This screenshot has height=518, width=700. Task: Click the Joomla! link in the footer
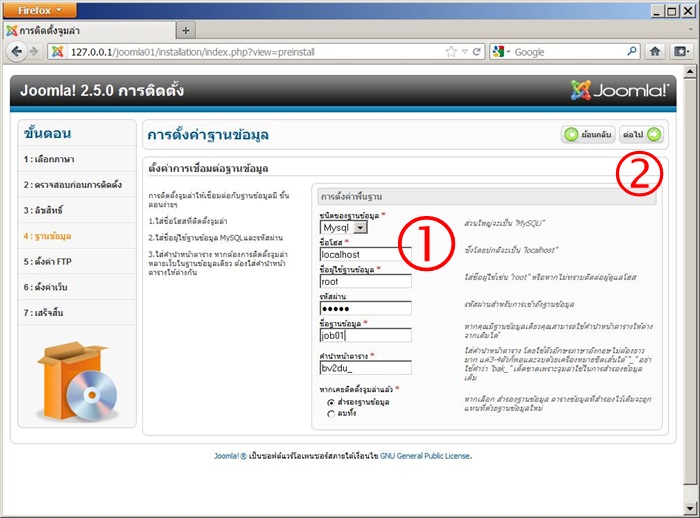230,456
